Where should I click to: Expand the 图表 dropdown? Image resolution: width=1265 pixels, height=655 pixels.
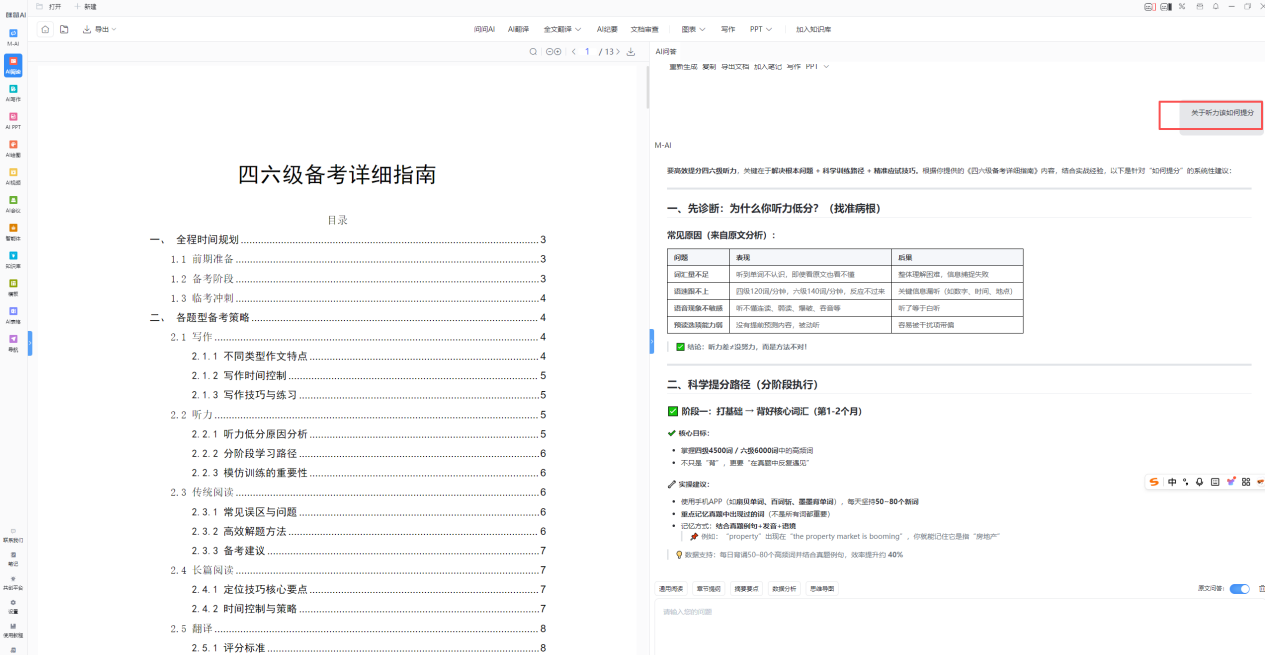click(693, 30)
